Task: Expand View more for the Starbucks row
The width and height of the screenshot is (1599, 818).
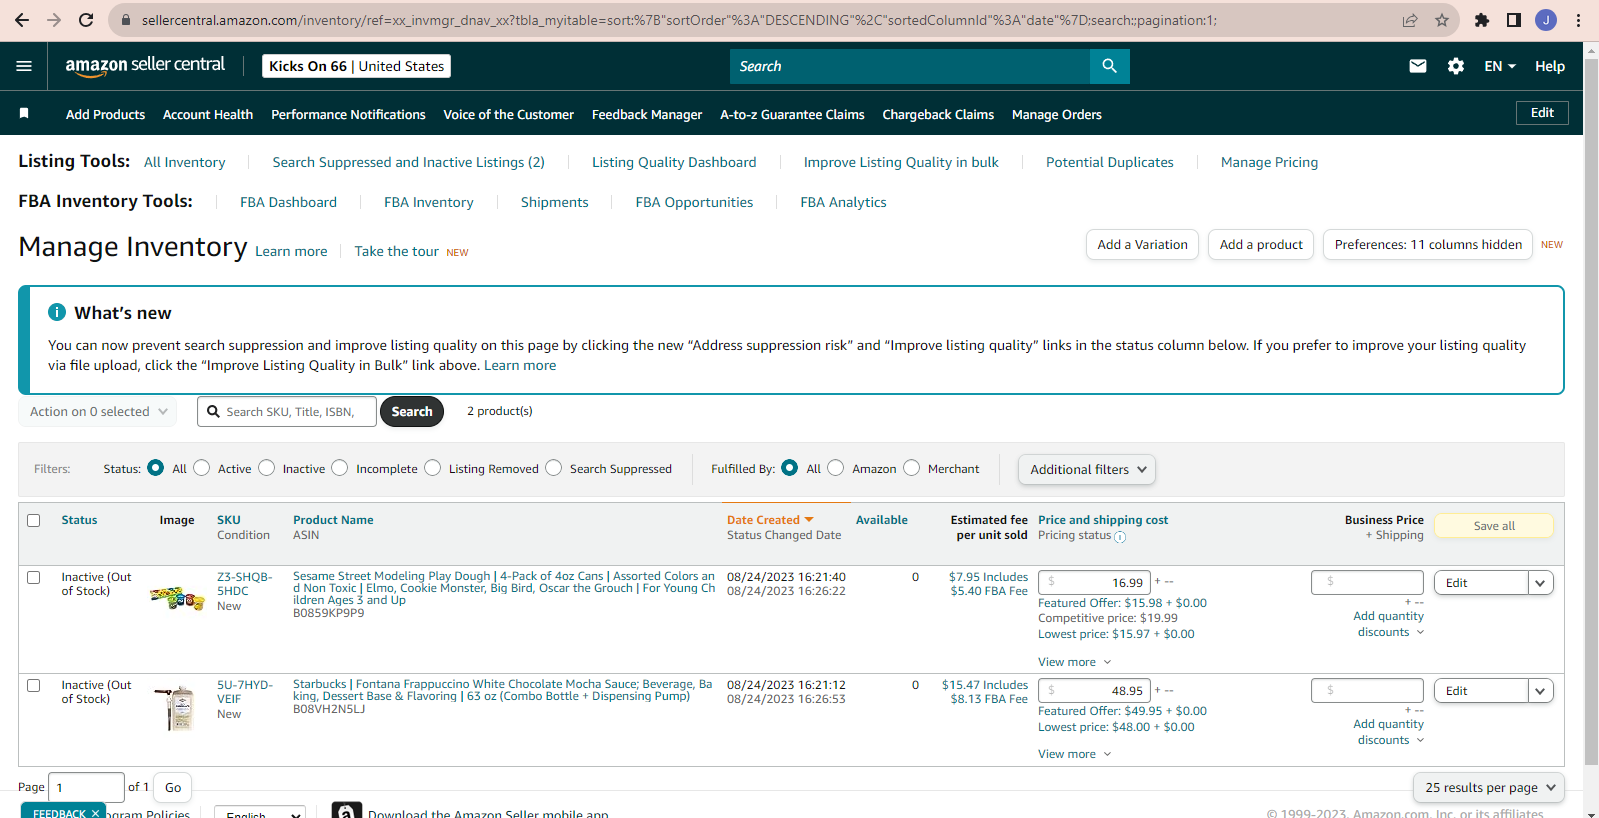Action: tap(1074, 754)
